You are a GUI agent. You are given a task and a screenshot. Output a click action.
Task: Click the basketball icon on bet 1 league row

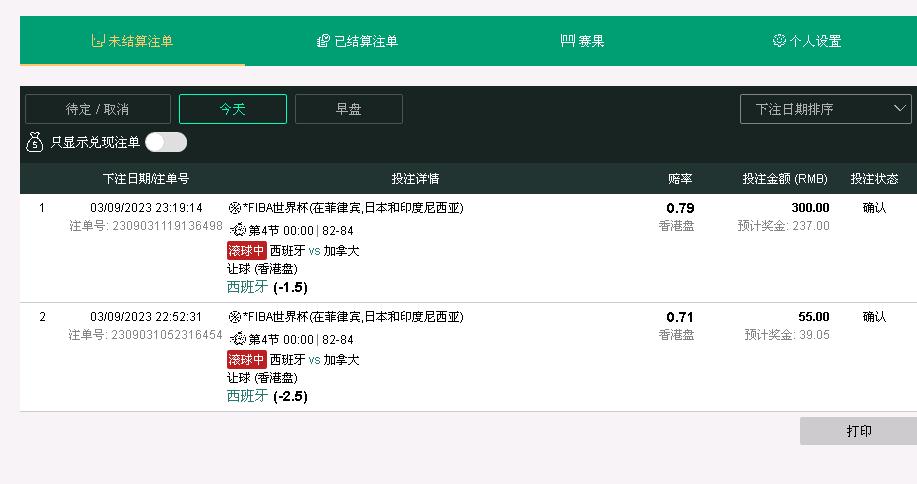click(235, 208)
